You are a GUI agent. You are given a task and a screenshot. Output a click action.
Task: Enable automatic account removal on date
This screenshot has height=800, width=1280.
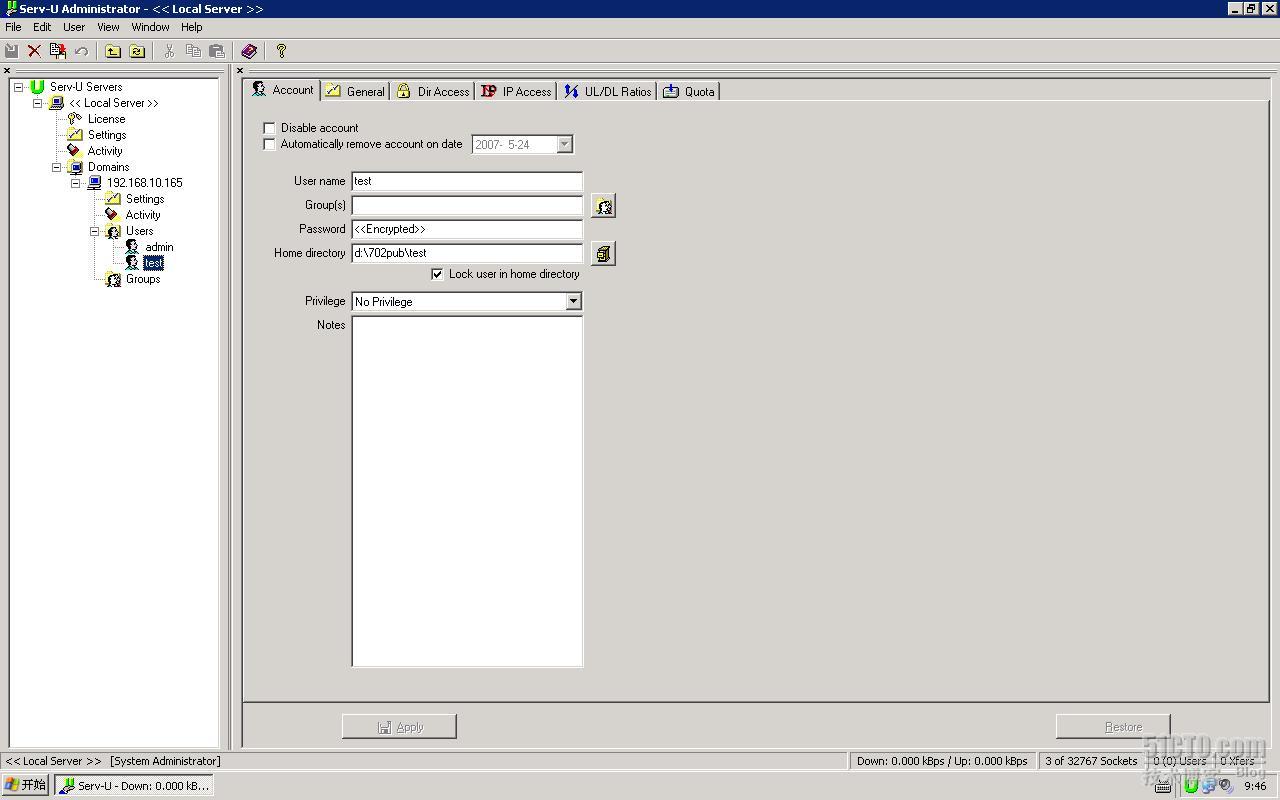269,144
